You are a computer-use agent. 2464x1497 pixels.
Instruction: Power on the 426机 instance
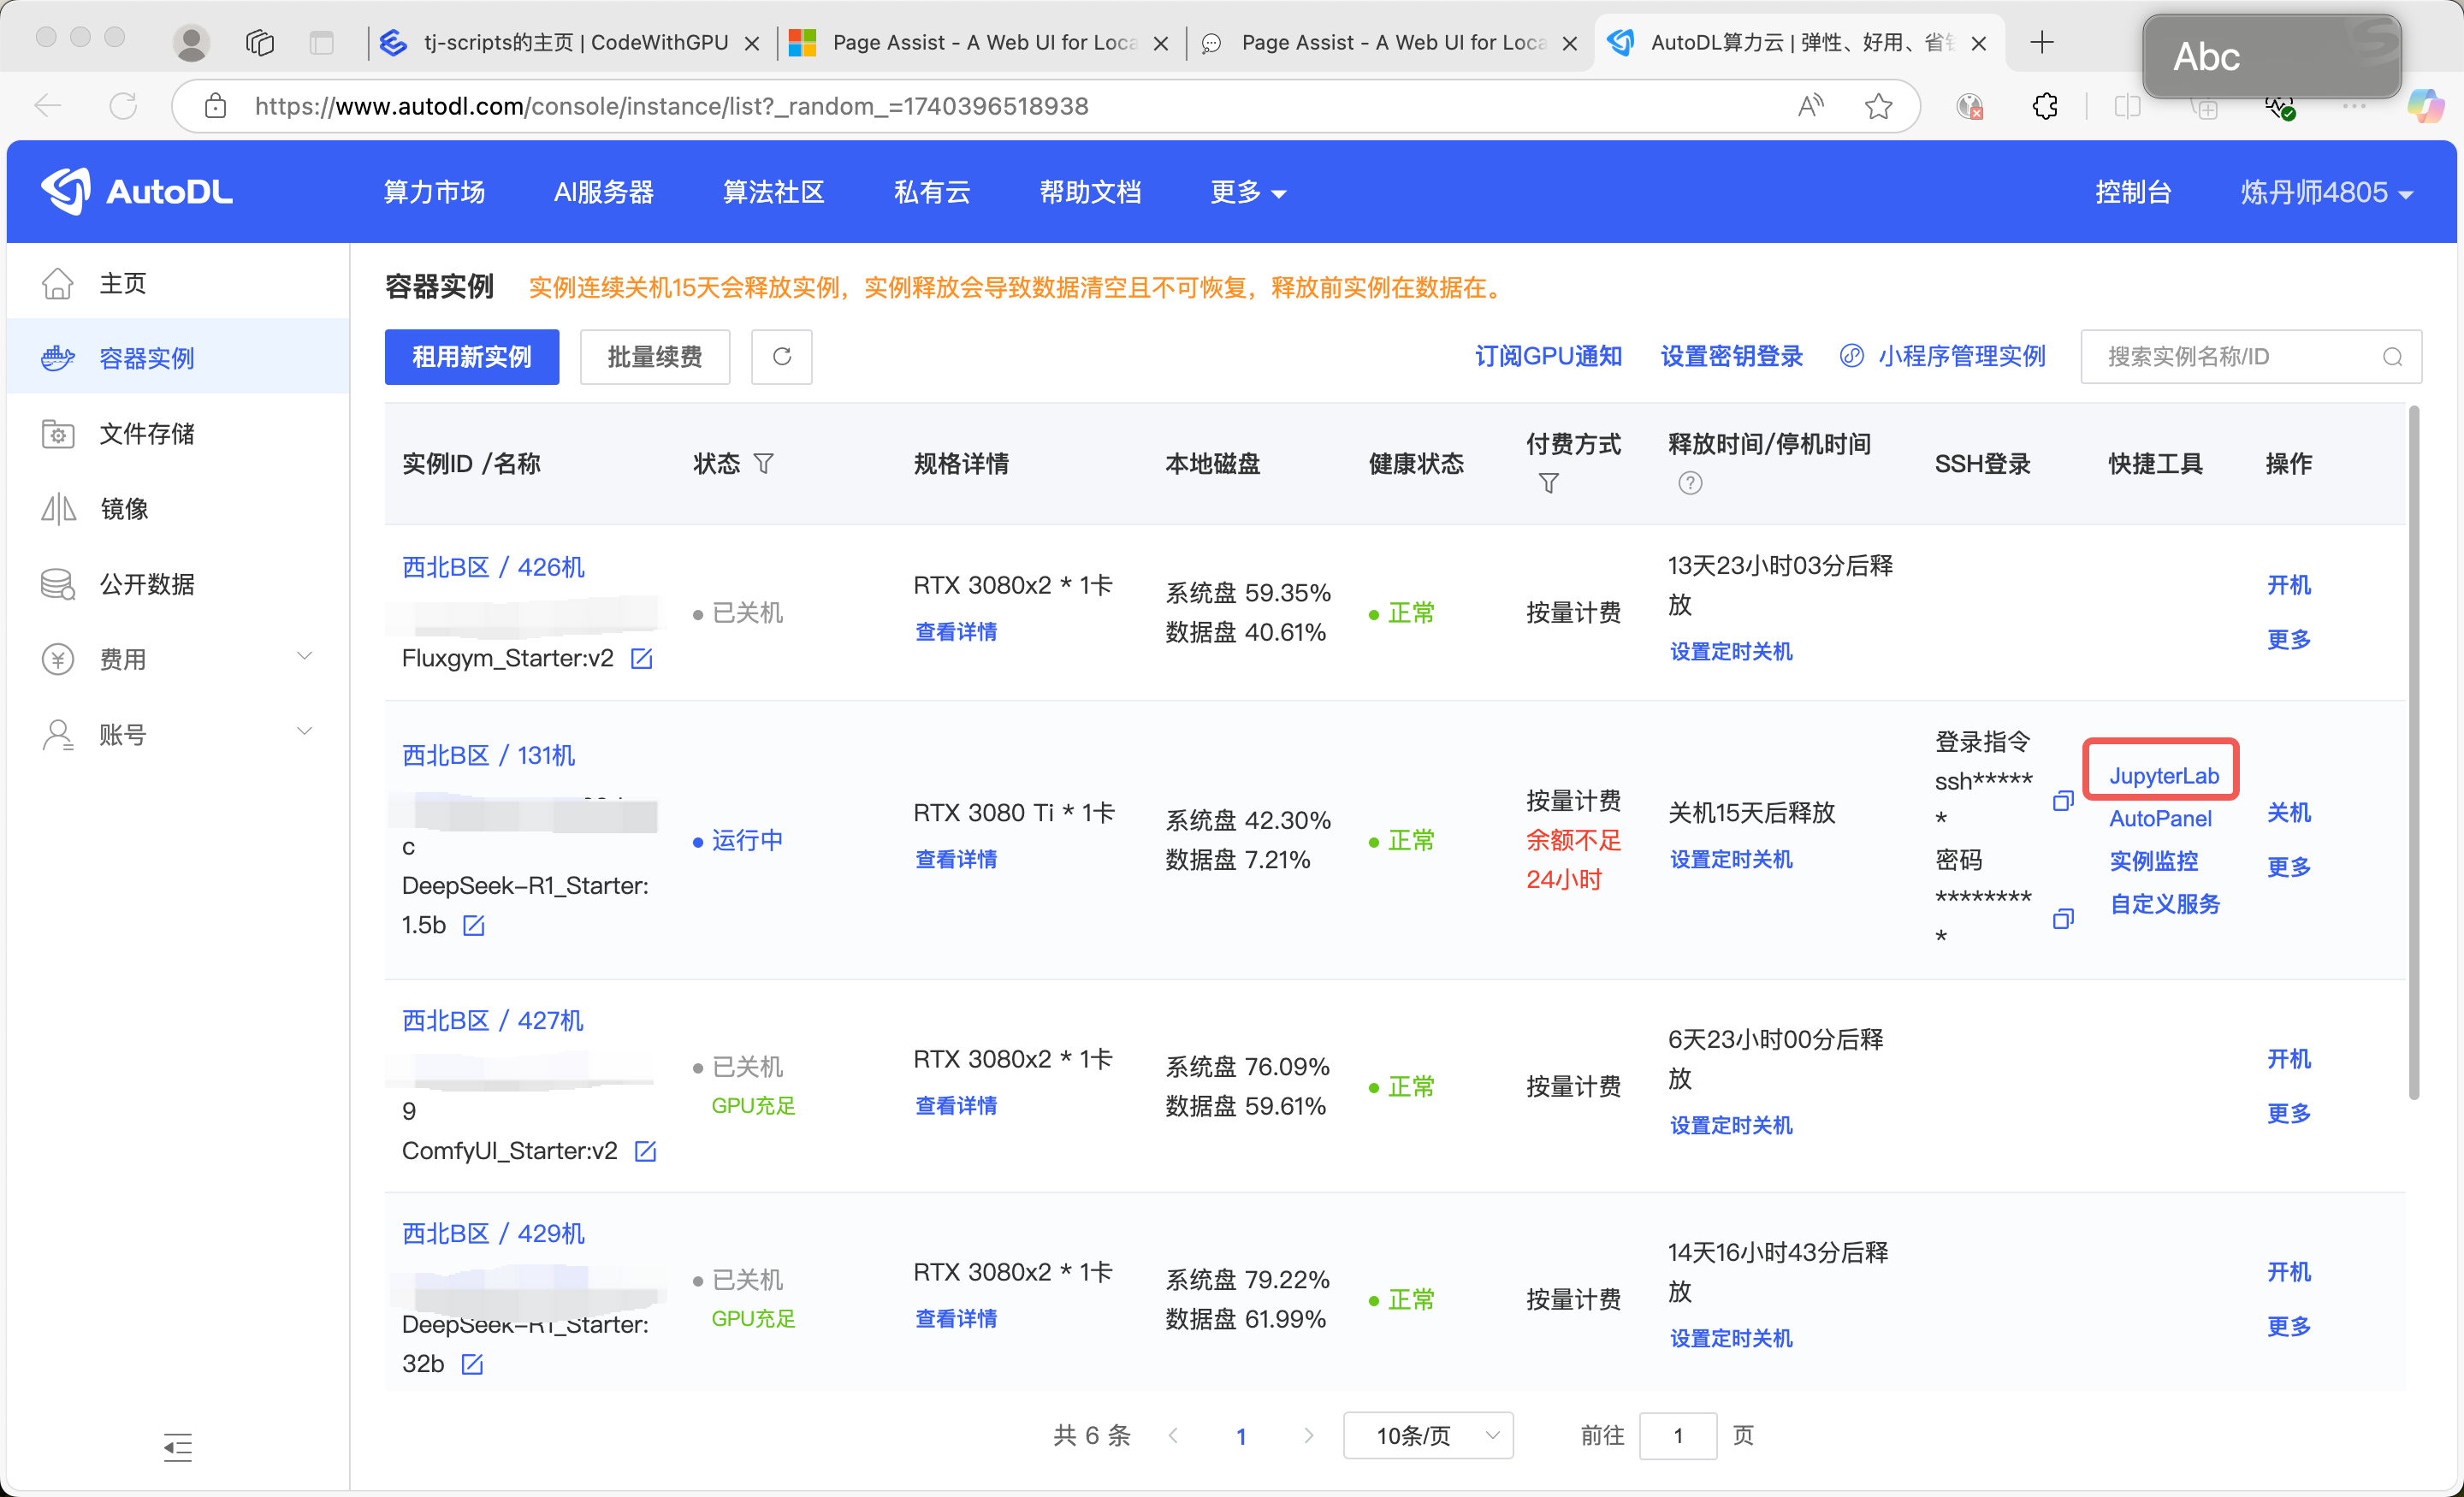[2288, 585]
